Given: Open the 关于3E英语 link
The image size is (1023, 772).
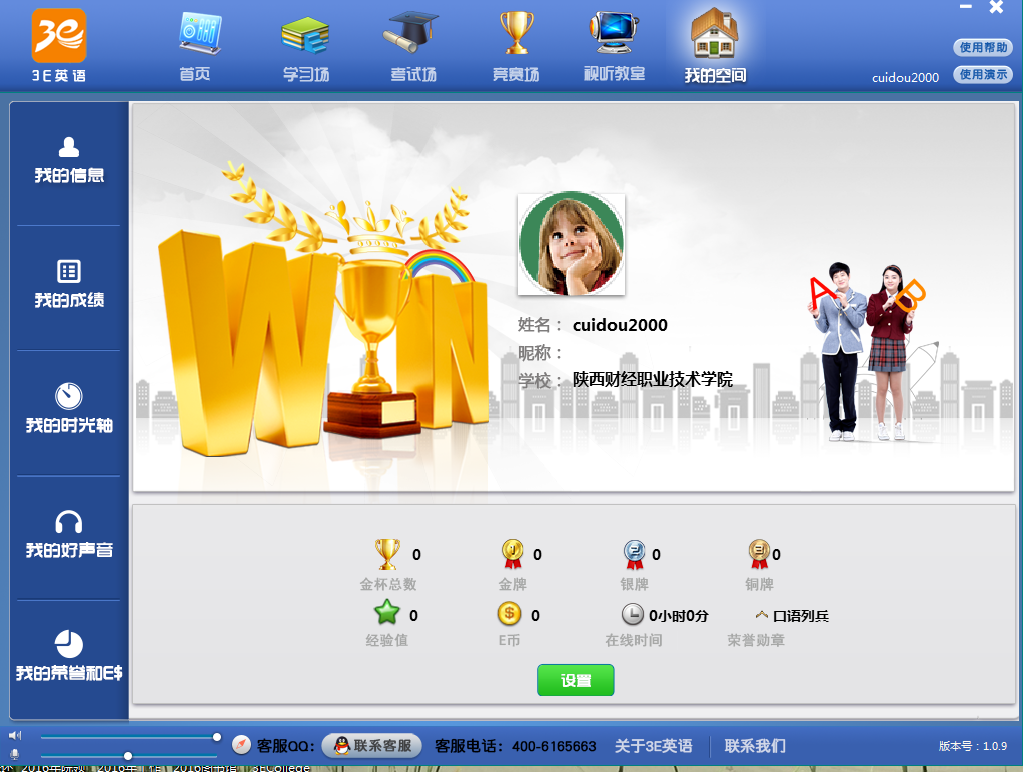Looking at the screenshot, I should pyautogui.click(x=653, y=746).
